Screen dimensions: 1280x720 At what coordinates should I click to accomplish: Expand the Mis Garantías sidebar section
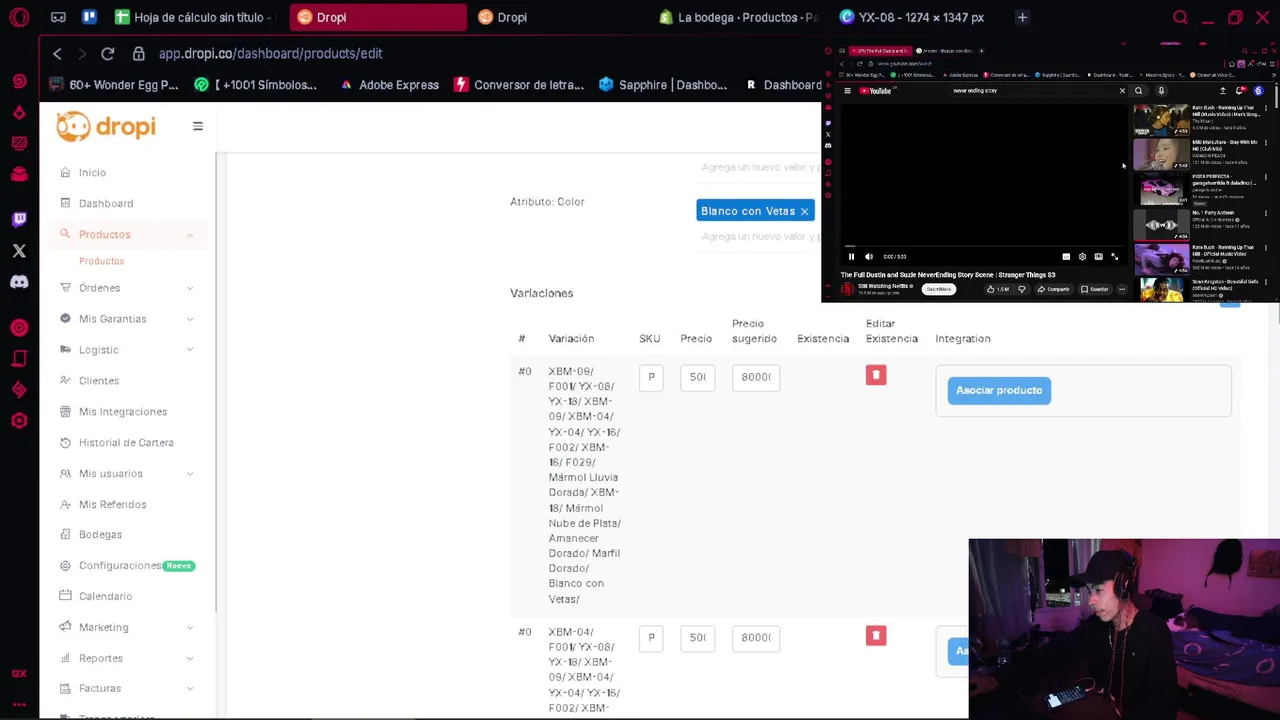[x=190, y=319]
